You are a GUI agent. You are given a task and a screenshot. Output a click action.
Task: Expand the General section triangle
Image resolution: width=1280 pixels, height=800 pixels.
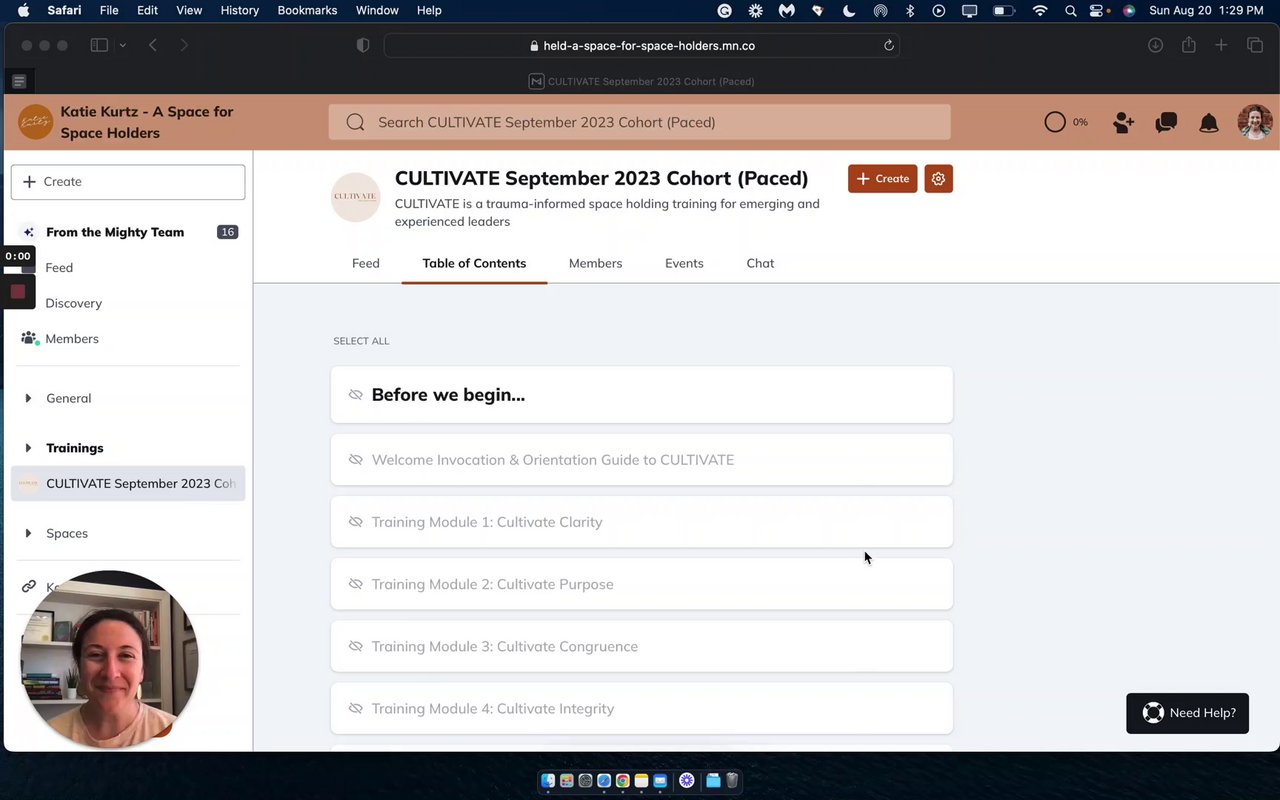[28, 398]
